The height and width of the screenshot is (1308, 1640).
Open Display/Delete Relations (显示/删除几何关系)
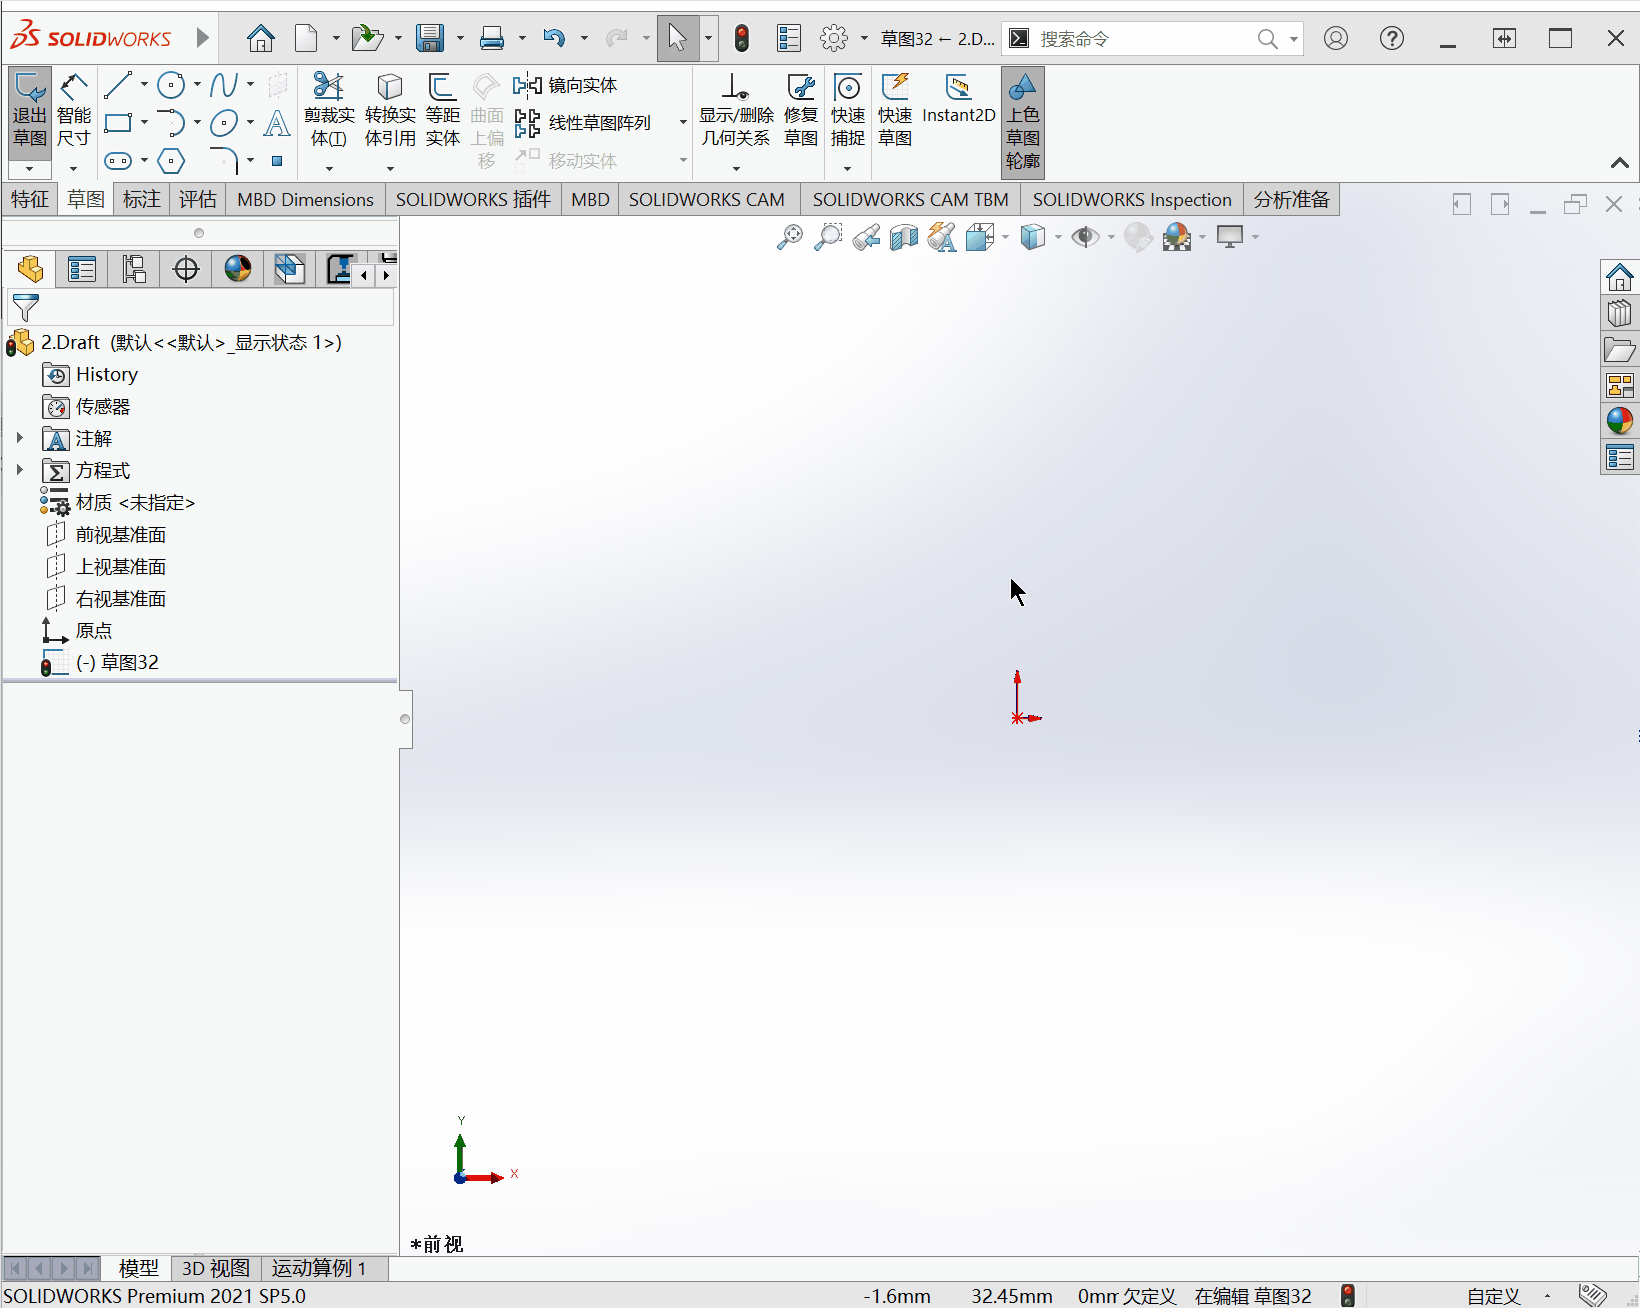coord(736,110)
